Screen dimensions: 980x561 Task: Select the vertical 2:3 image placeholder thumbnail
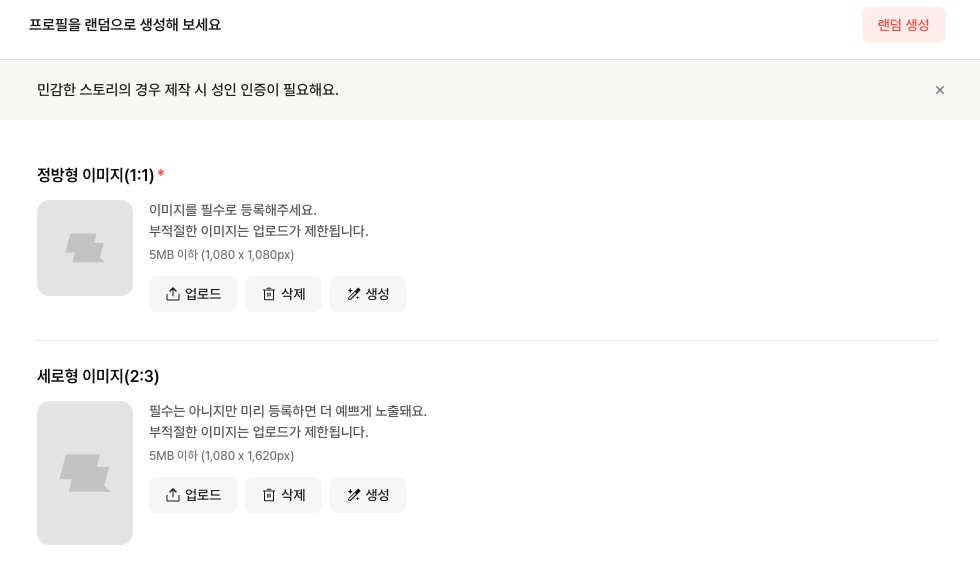pos(85,473)
